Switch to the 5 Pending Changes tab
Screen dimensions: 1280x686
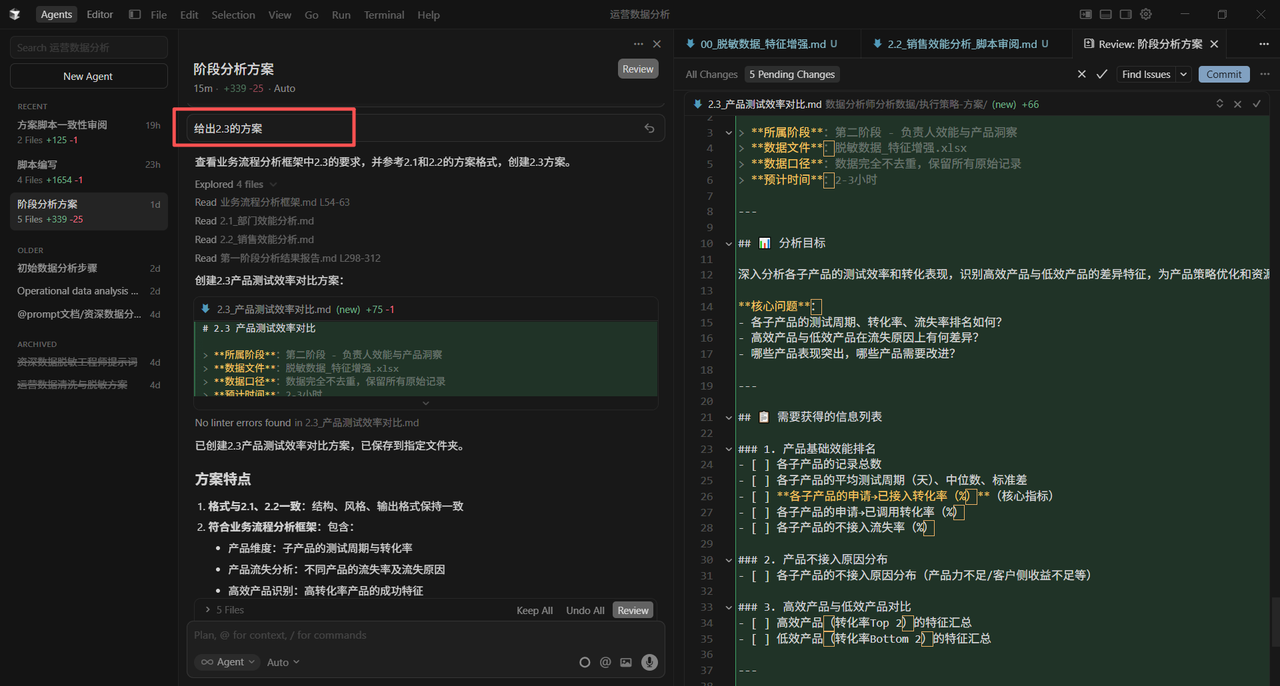(791, 74)
